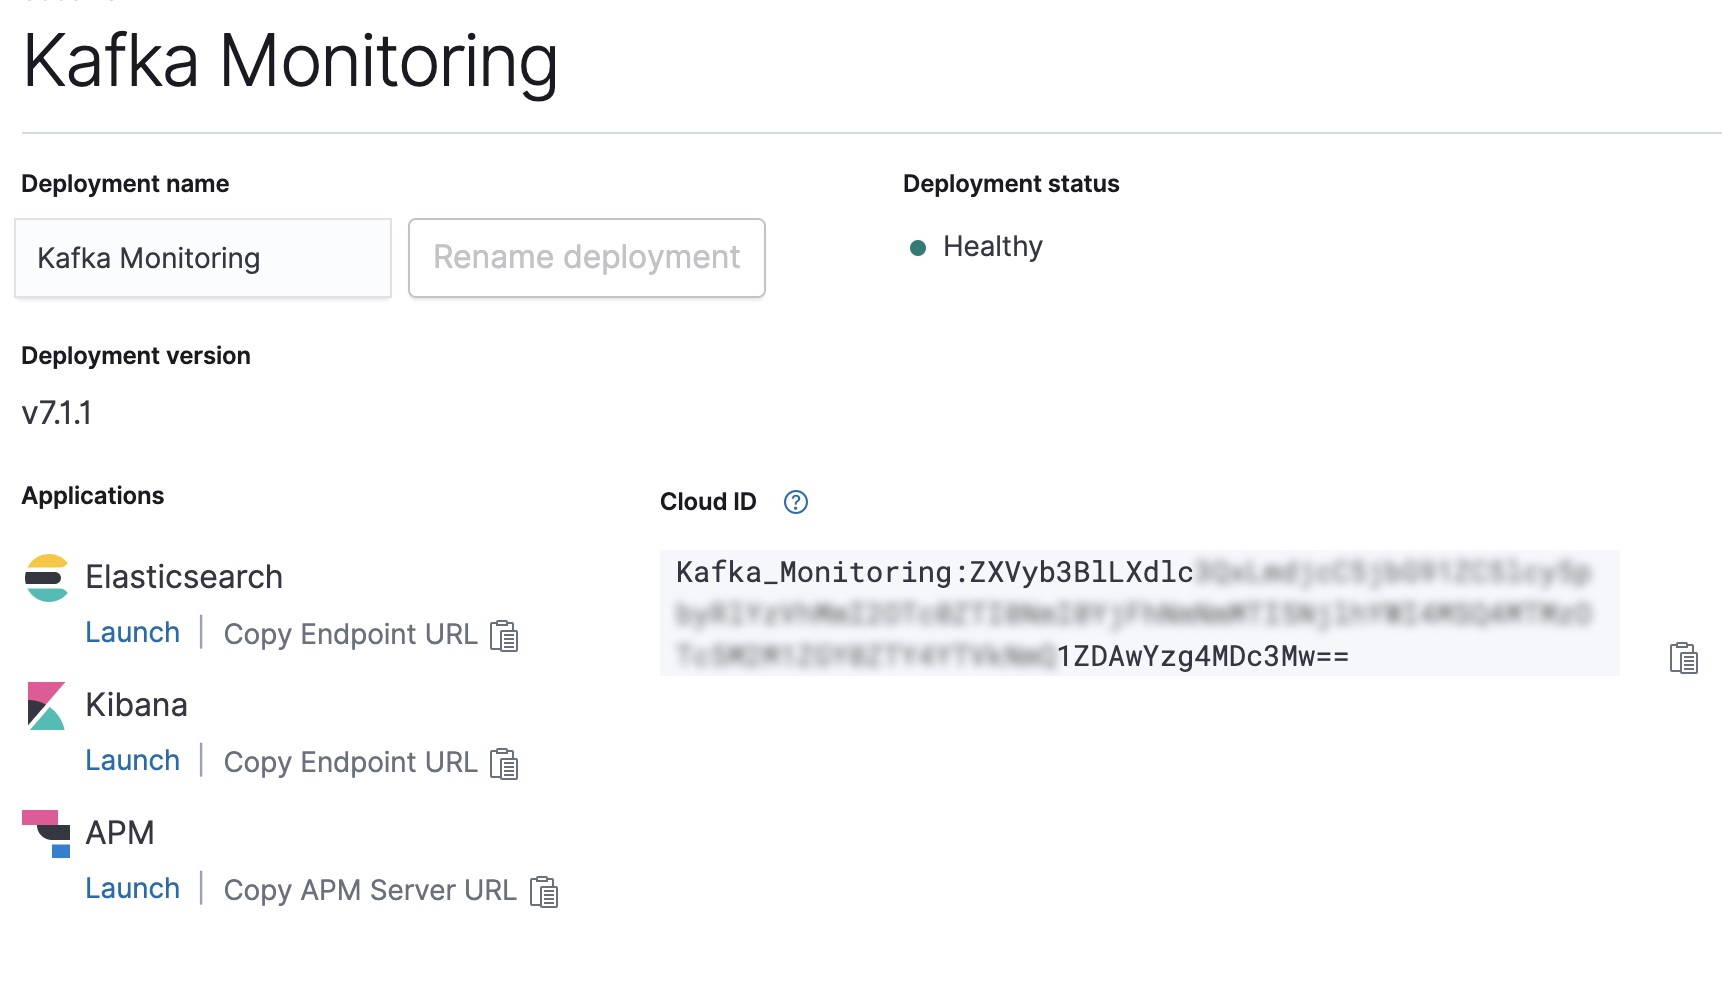This screenshot has height=986, width=1722.
Task: Click the APM logo icon
Action: point(46,834)
